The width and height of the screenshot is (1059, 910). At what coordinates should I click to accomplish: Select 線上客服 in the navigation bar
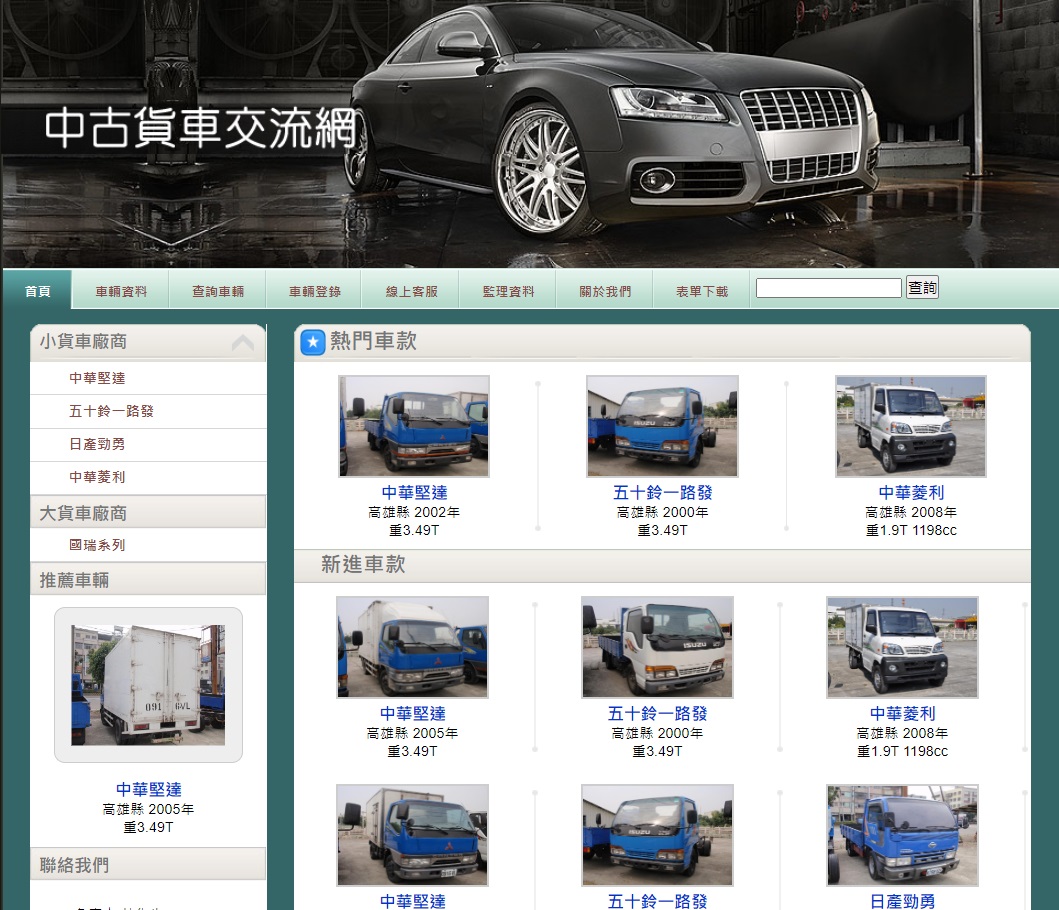point(411,291)
